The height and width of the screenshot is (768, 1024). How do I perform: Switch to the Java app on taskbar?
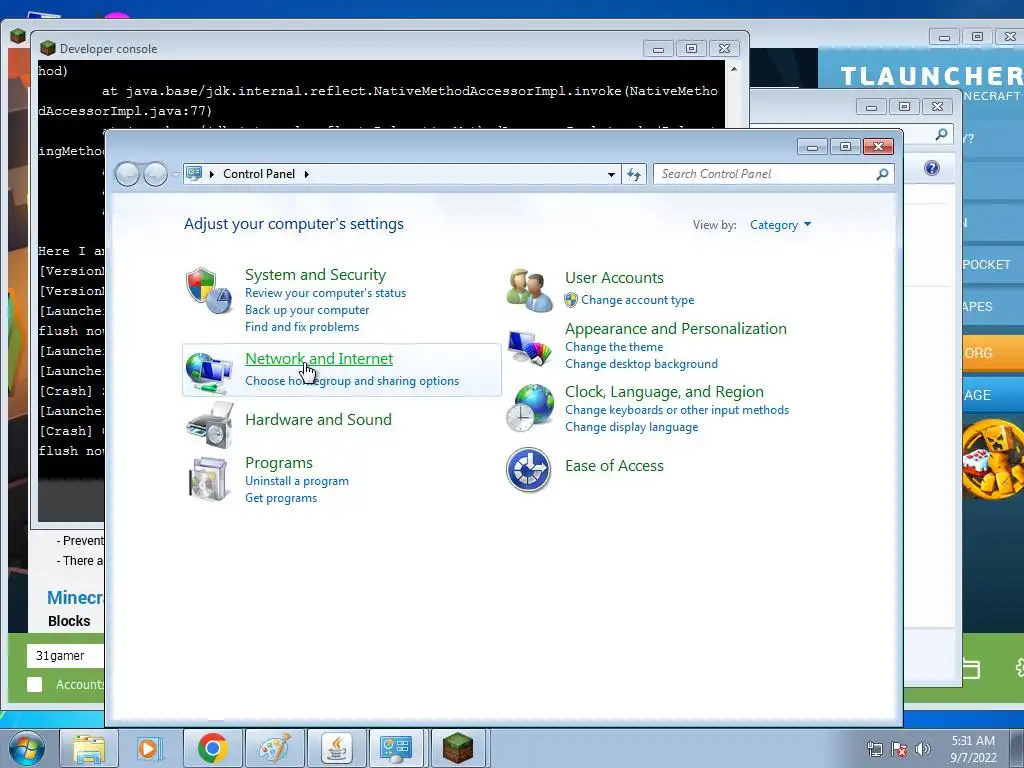(x=336, y=748)
